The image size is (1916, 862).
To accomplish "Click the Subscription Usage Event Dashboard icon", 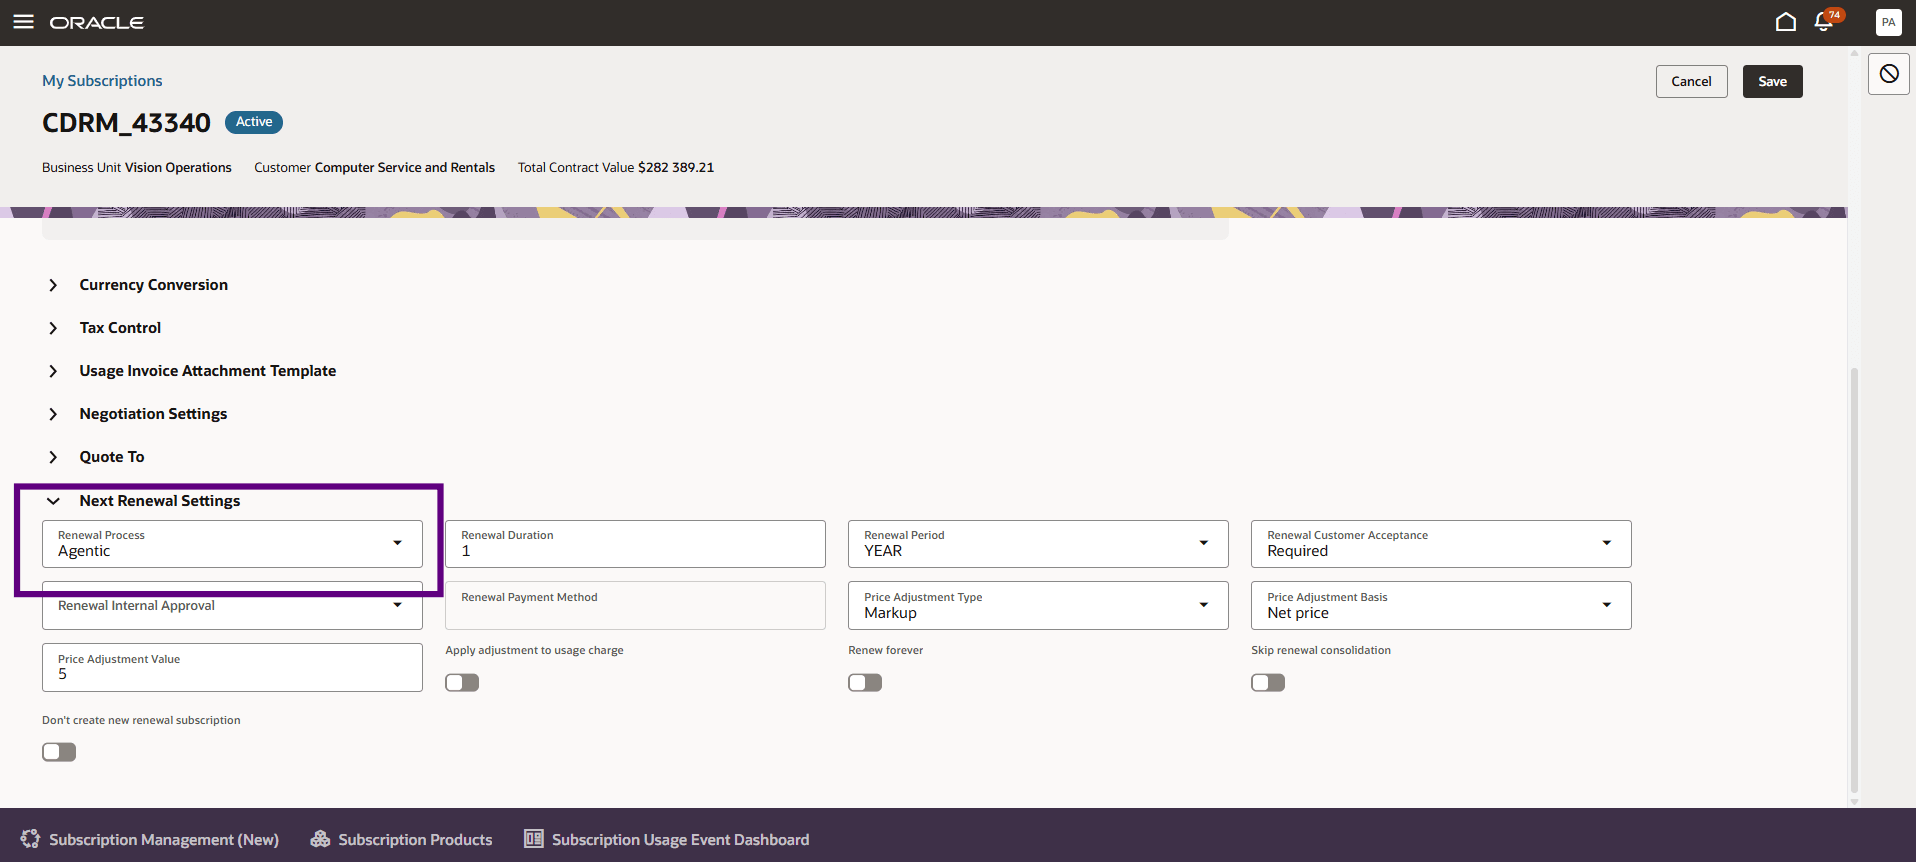I will coord(534,839).
